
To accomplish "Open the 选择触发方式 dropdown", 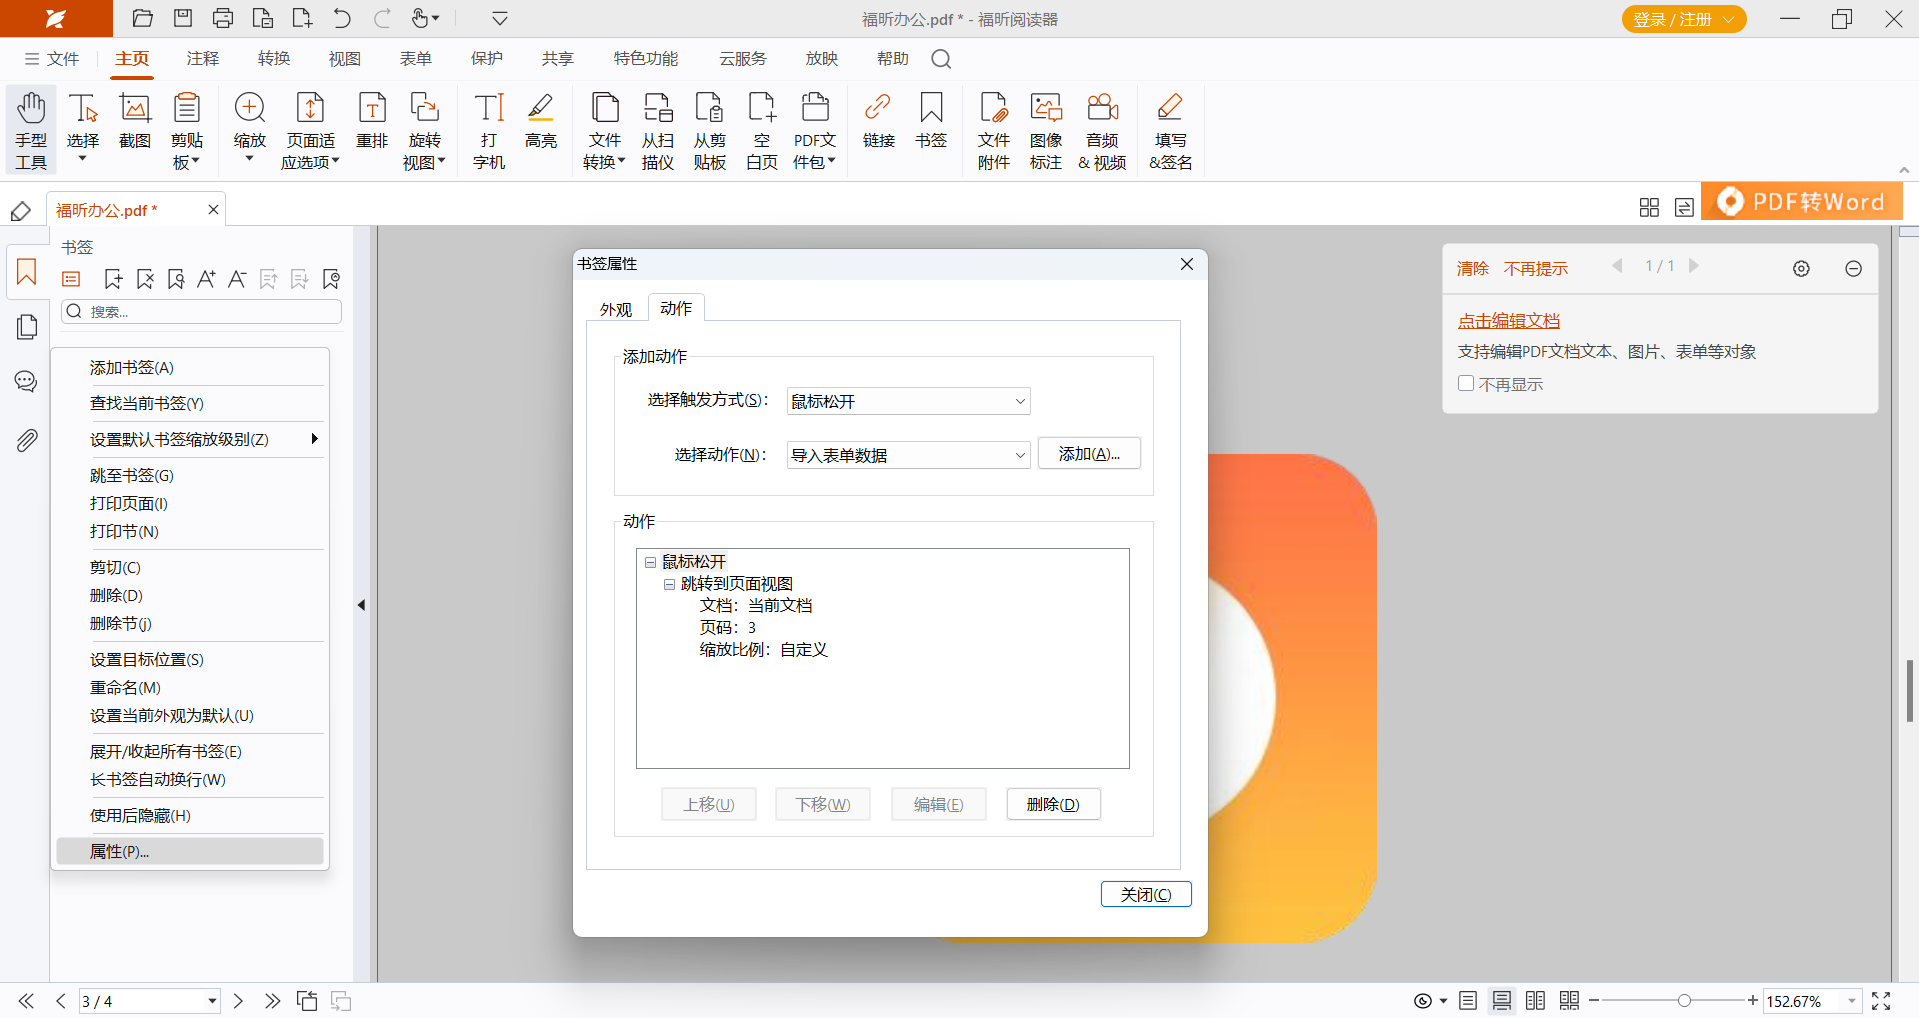I will (x=1019, y=401).
